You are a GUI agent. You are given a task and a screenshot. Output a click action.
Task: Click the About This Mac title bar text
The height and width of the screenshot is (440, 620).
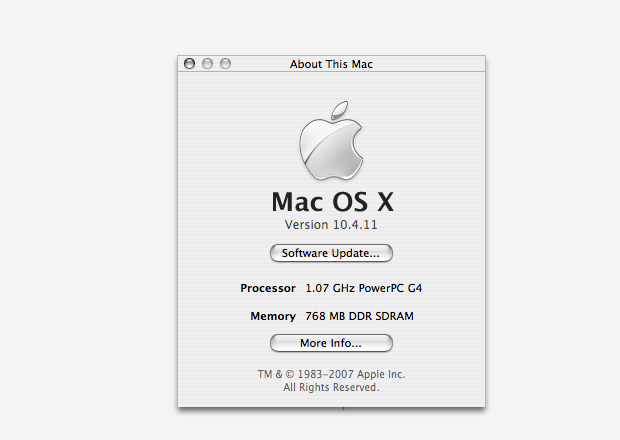331,64
